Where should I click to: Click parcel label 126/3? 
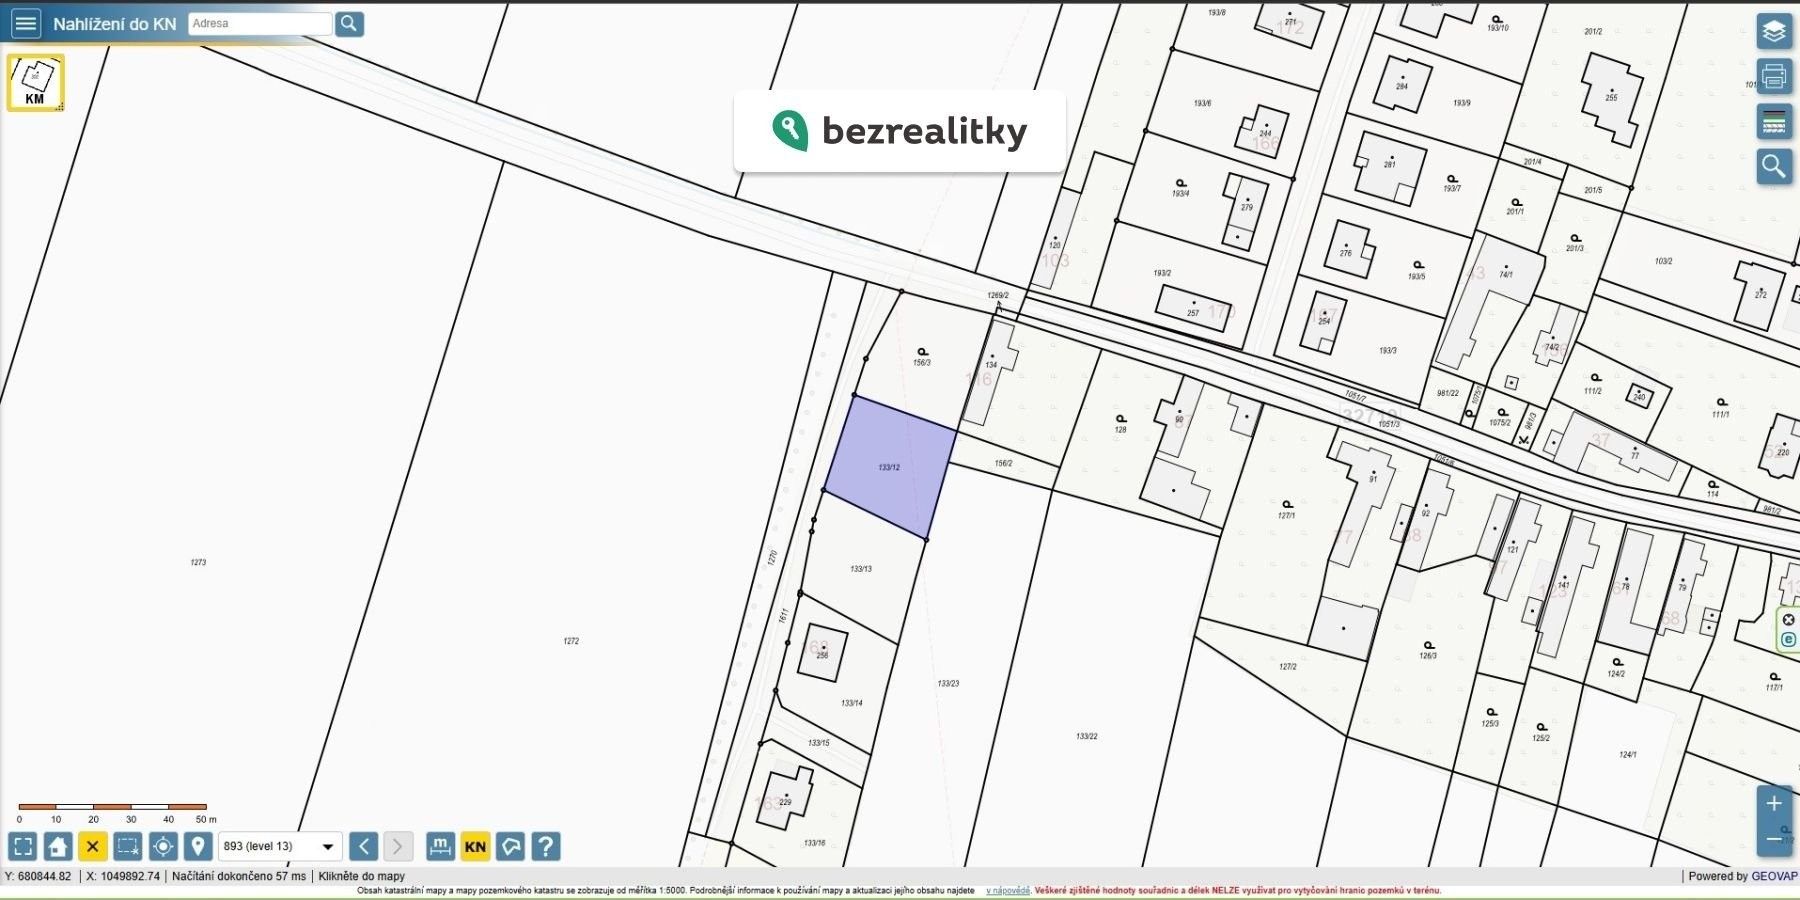(1428, 656)
